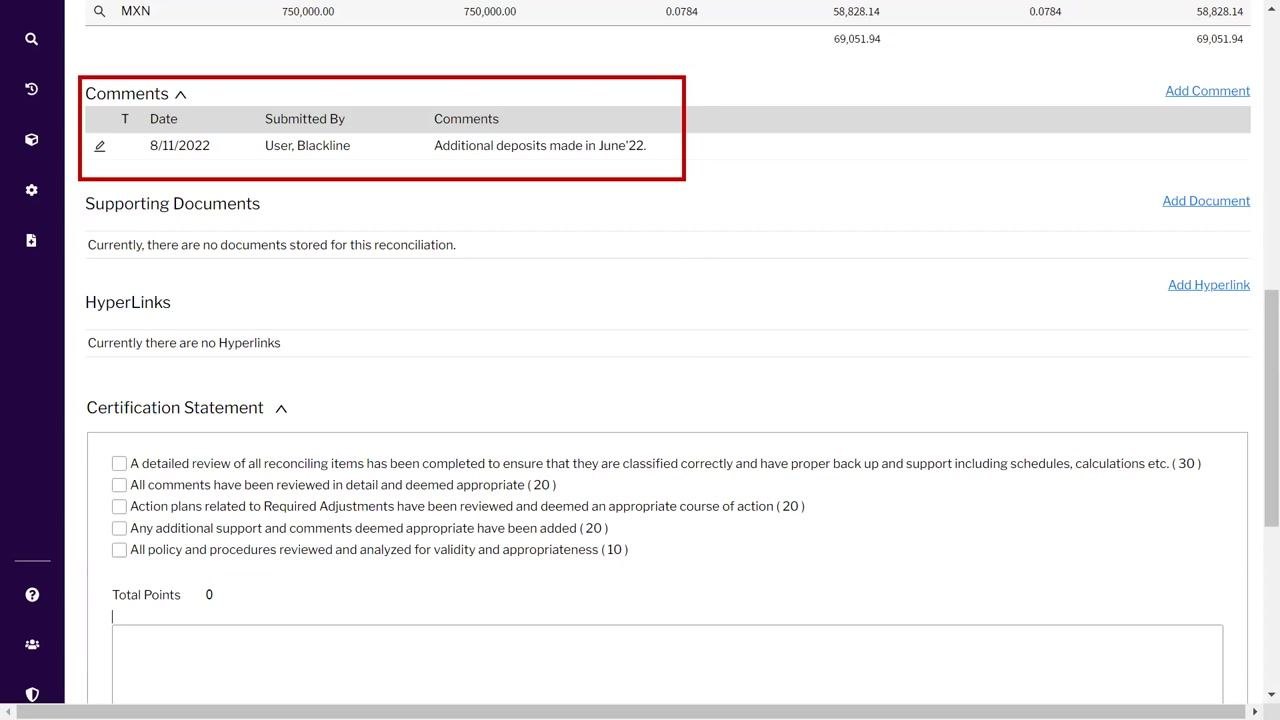Screen dimensions: 1280x720
Task: Click the cube icon in sidebar
Action: coord(32,140)
